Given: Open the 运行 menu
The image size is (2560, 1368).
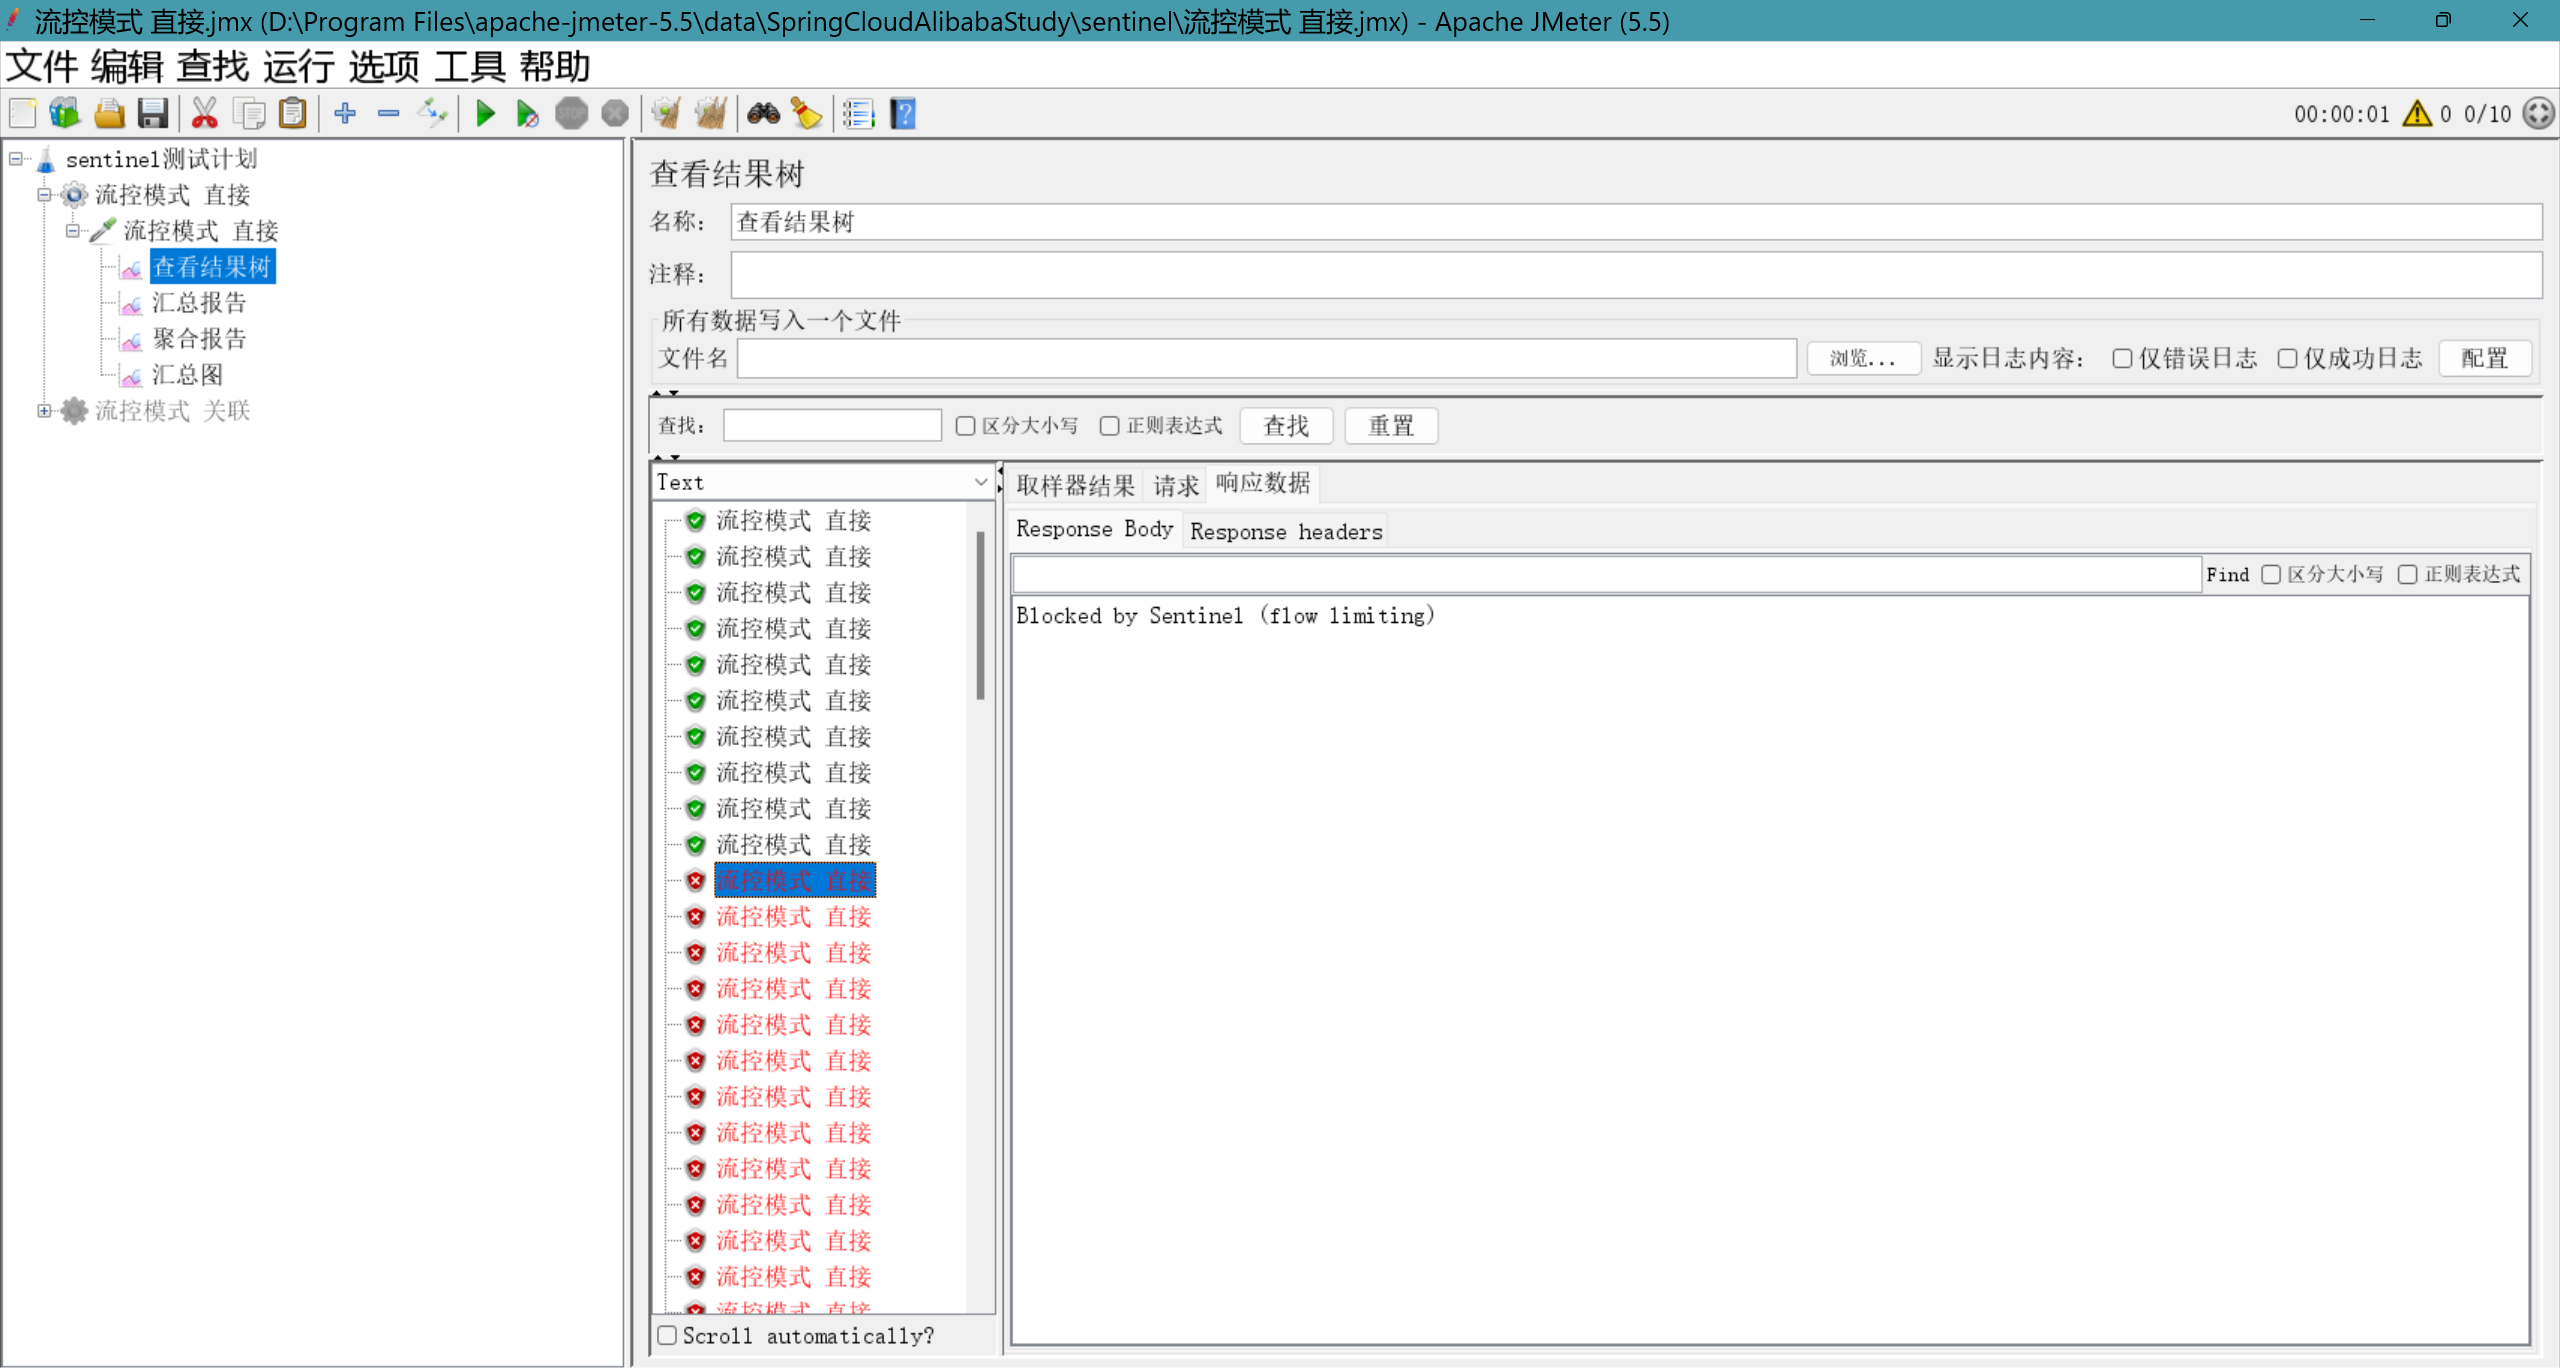Looking at the screenshot, I should point(298,67).
